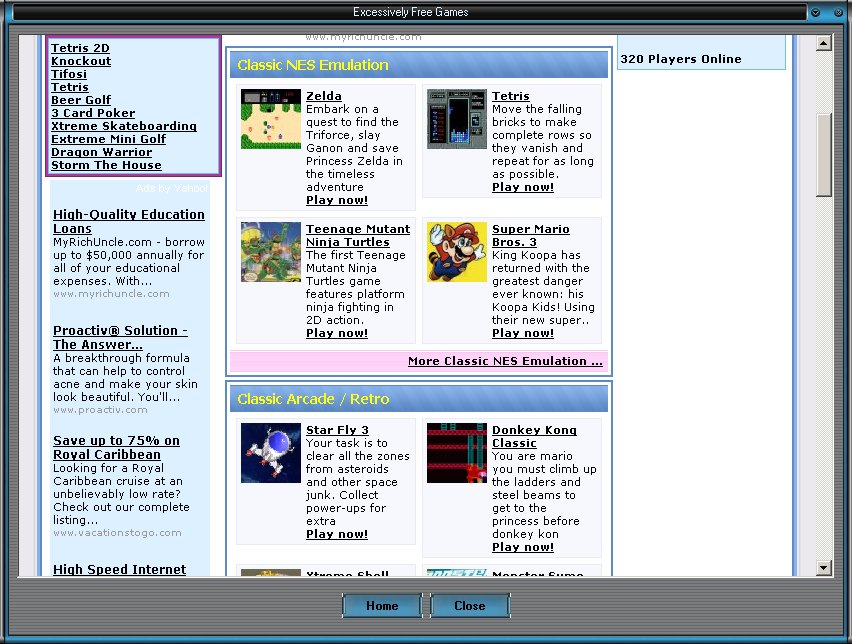
Task: Click the vertical scrollbar thumb
Action: 824,155
